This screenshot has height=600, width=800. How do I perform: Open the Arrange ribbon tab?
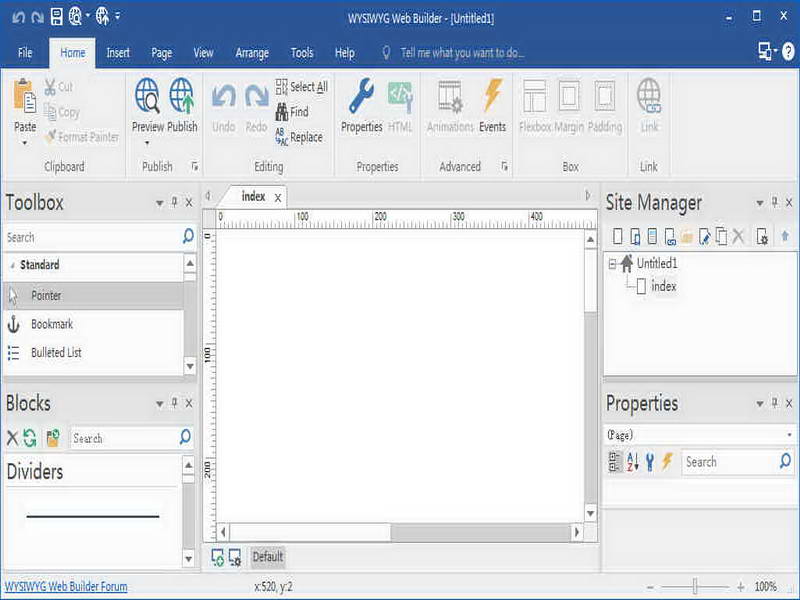252,53
